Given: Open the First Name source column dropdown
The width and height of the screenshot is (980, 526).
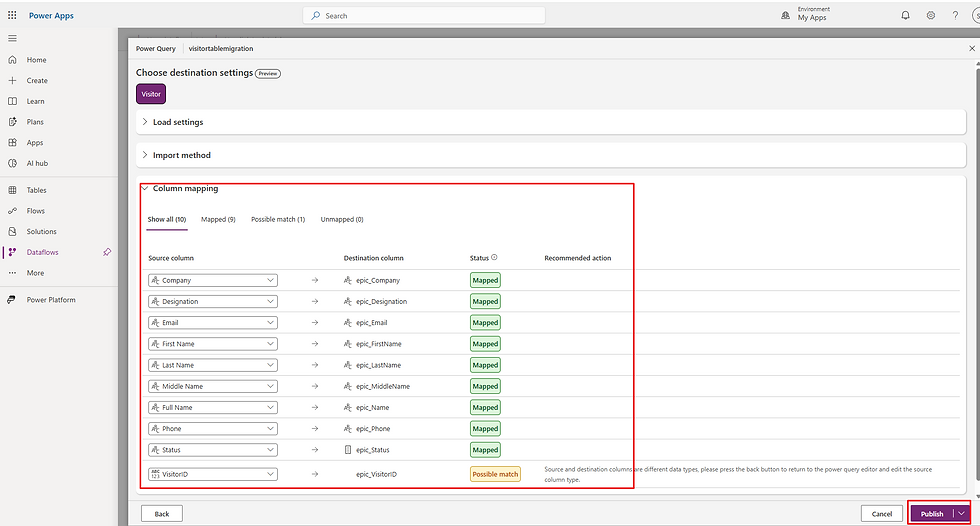Looking at the screenshot, I should point(213,344).
